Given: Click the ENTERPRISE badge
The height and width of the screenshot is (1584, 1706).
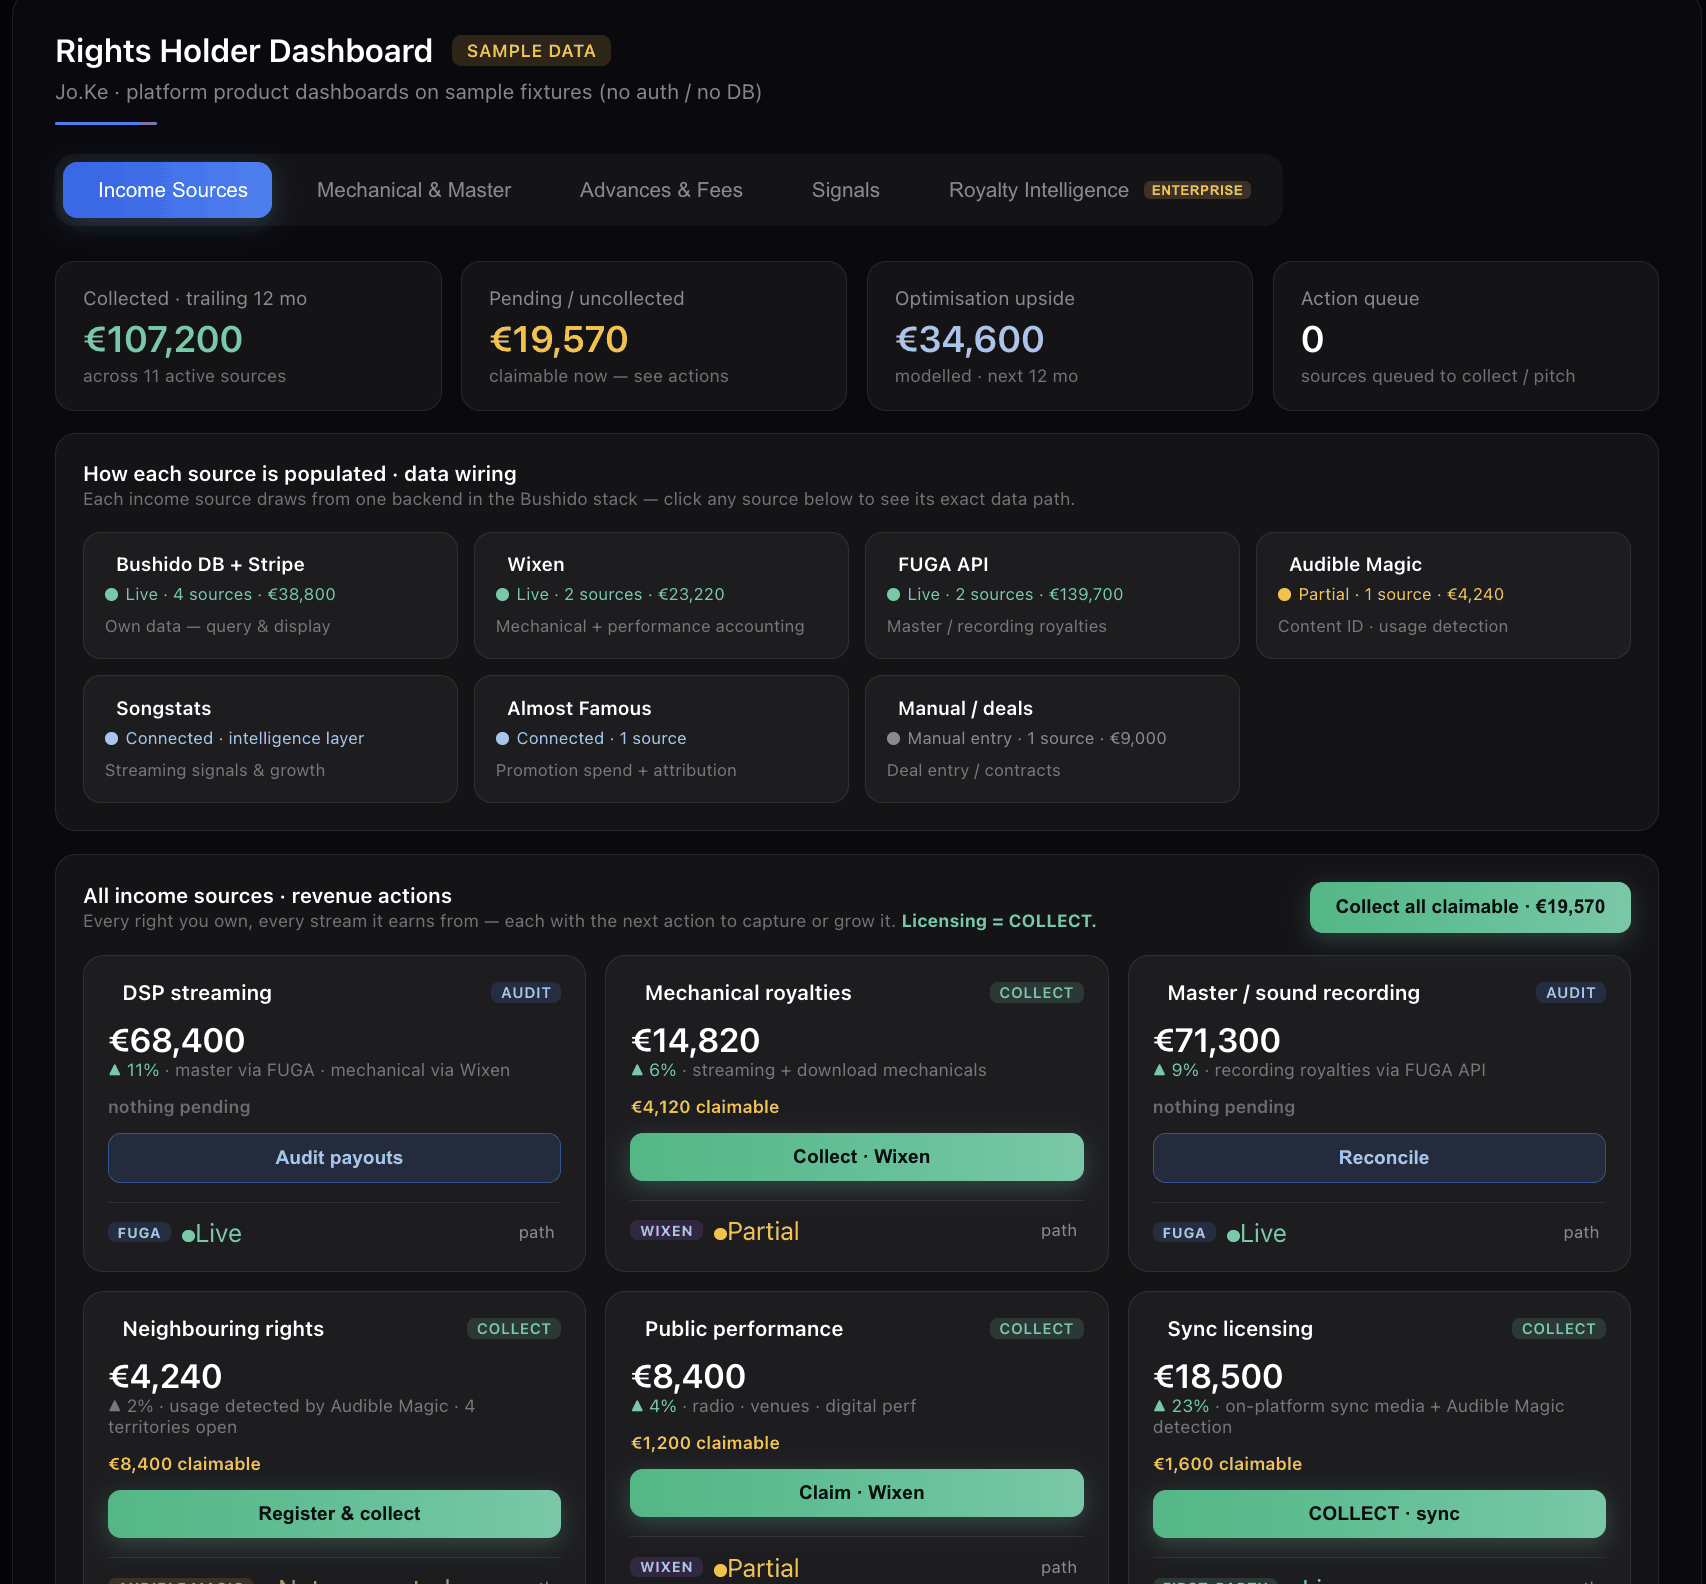Looking at the screenshot, I should click(1197, 190).
